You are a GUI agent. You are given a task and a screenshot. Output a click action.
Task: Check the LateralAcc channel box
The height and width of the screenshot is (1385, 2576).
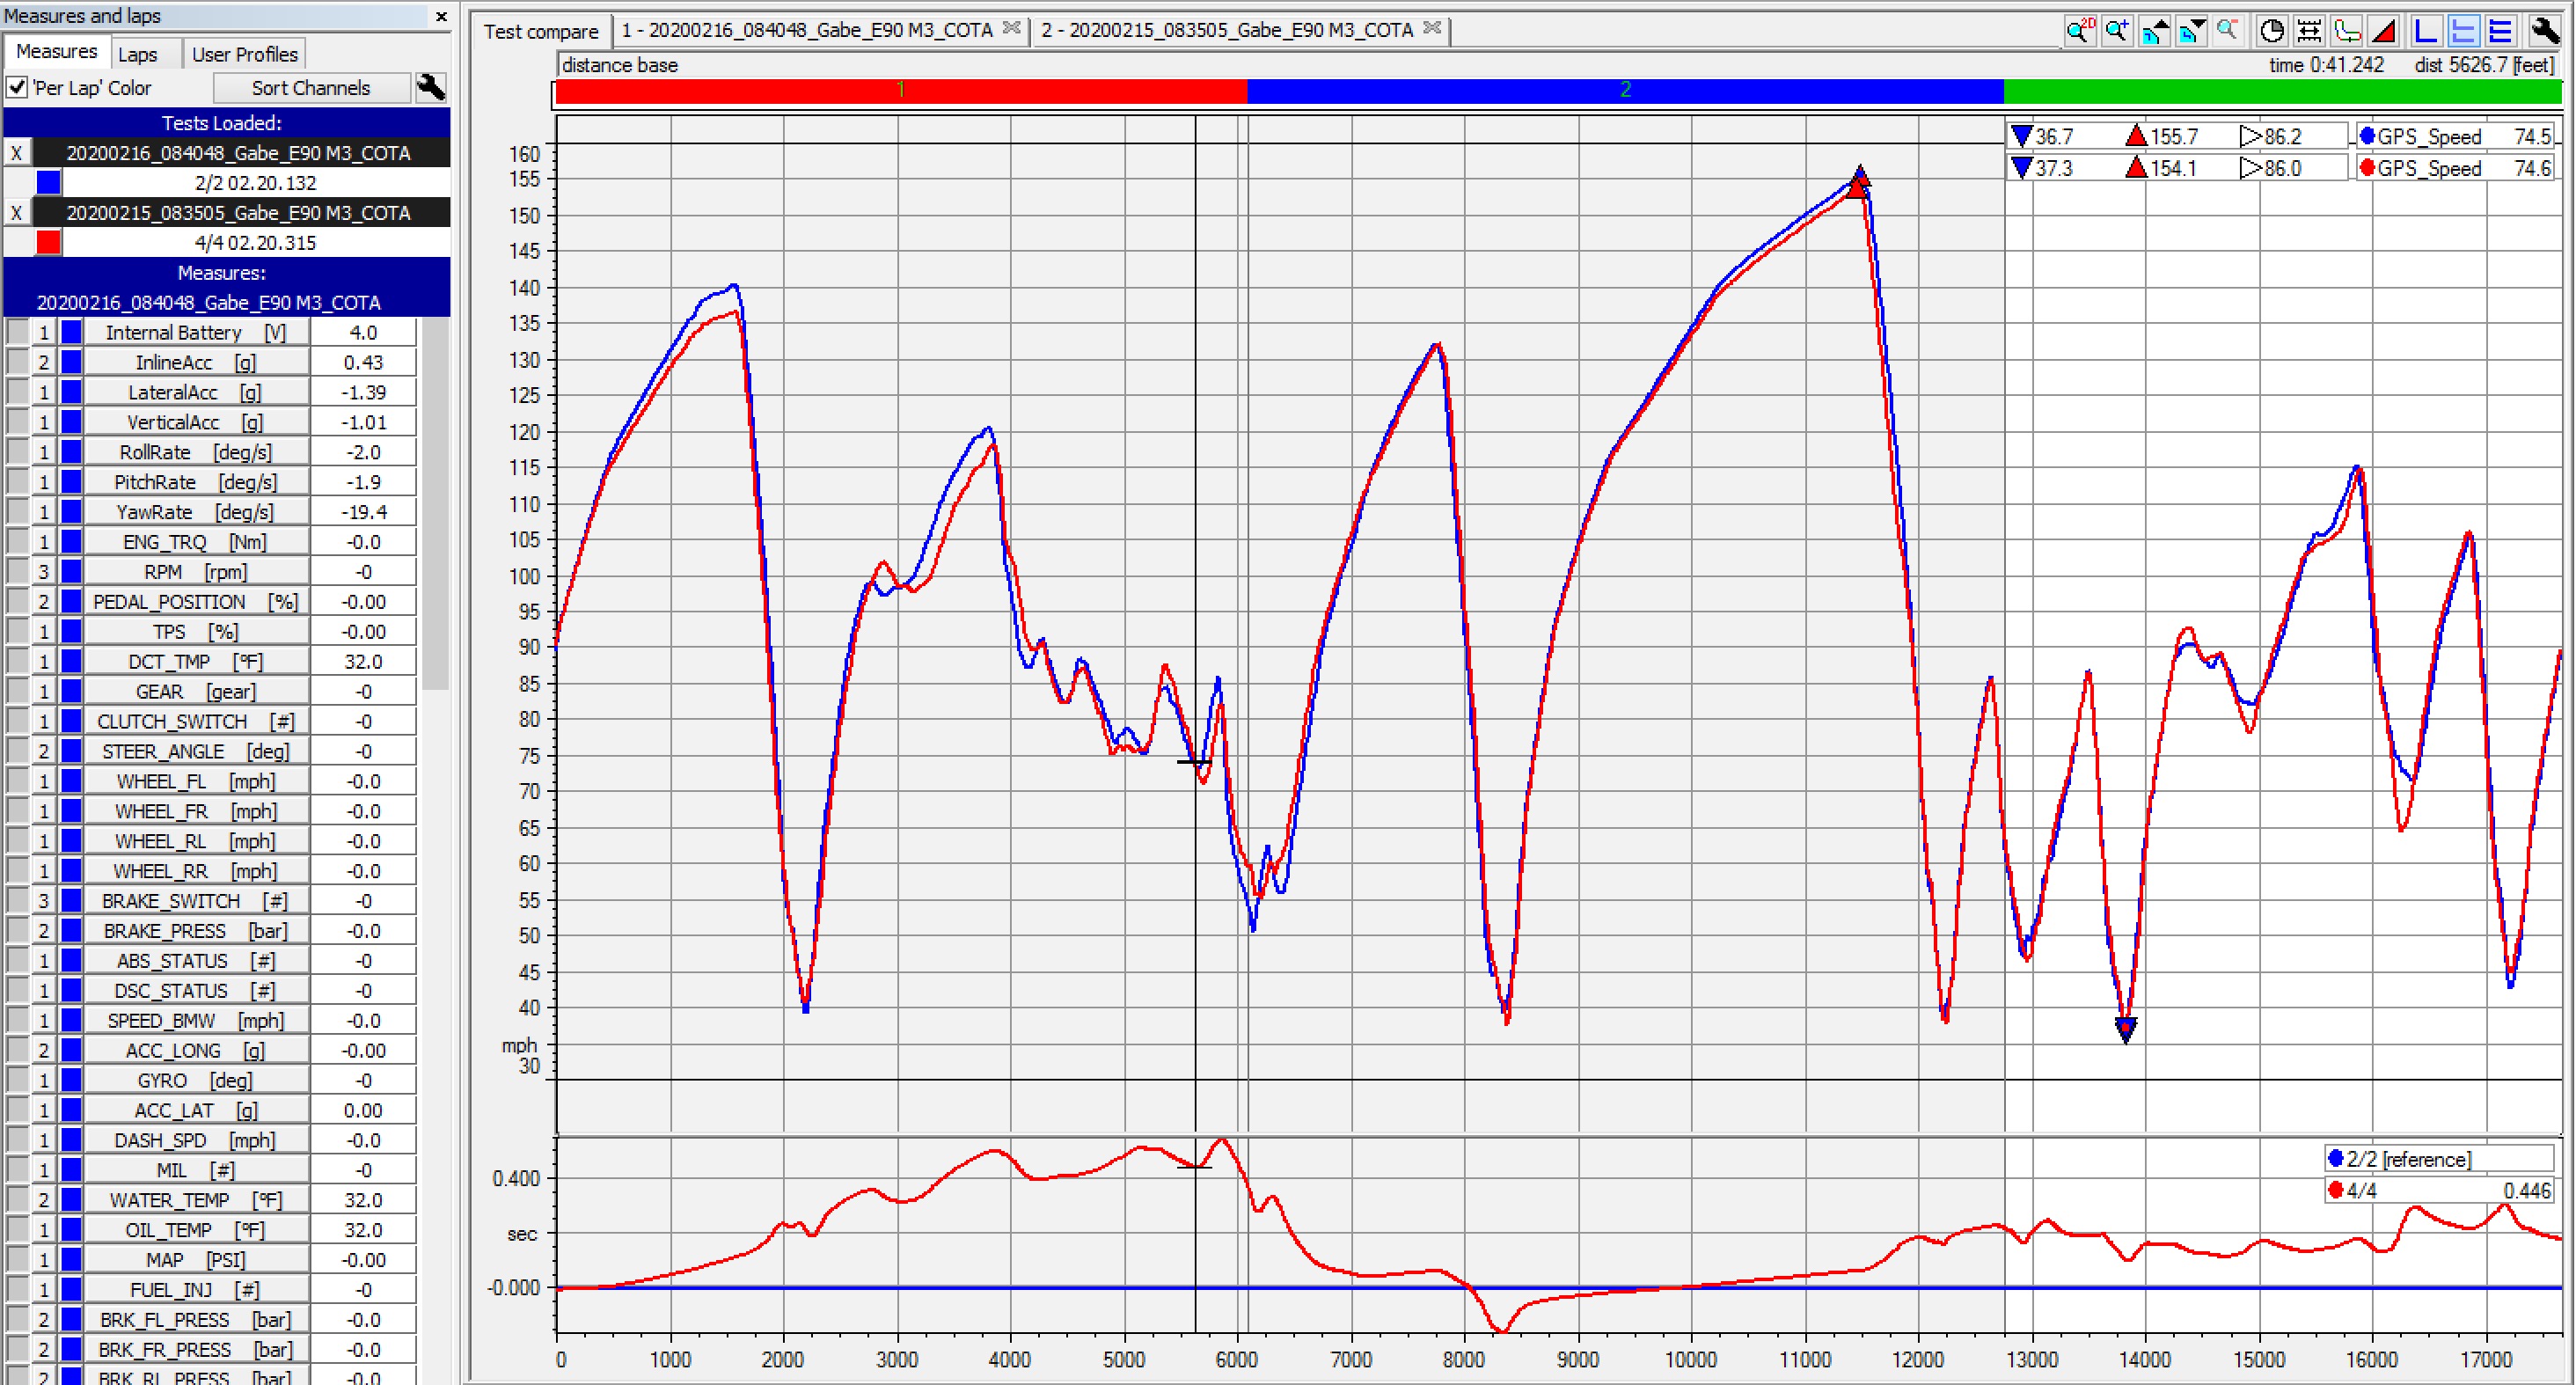(17, 392)
